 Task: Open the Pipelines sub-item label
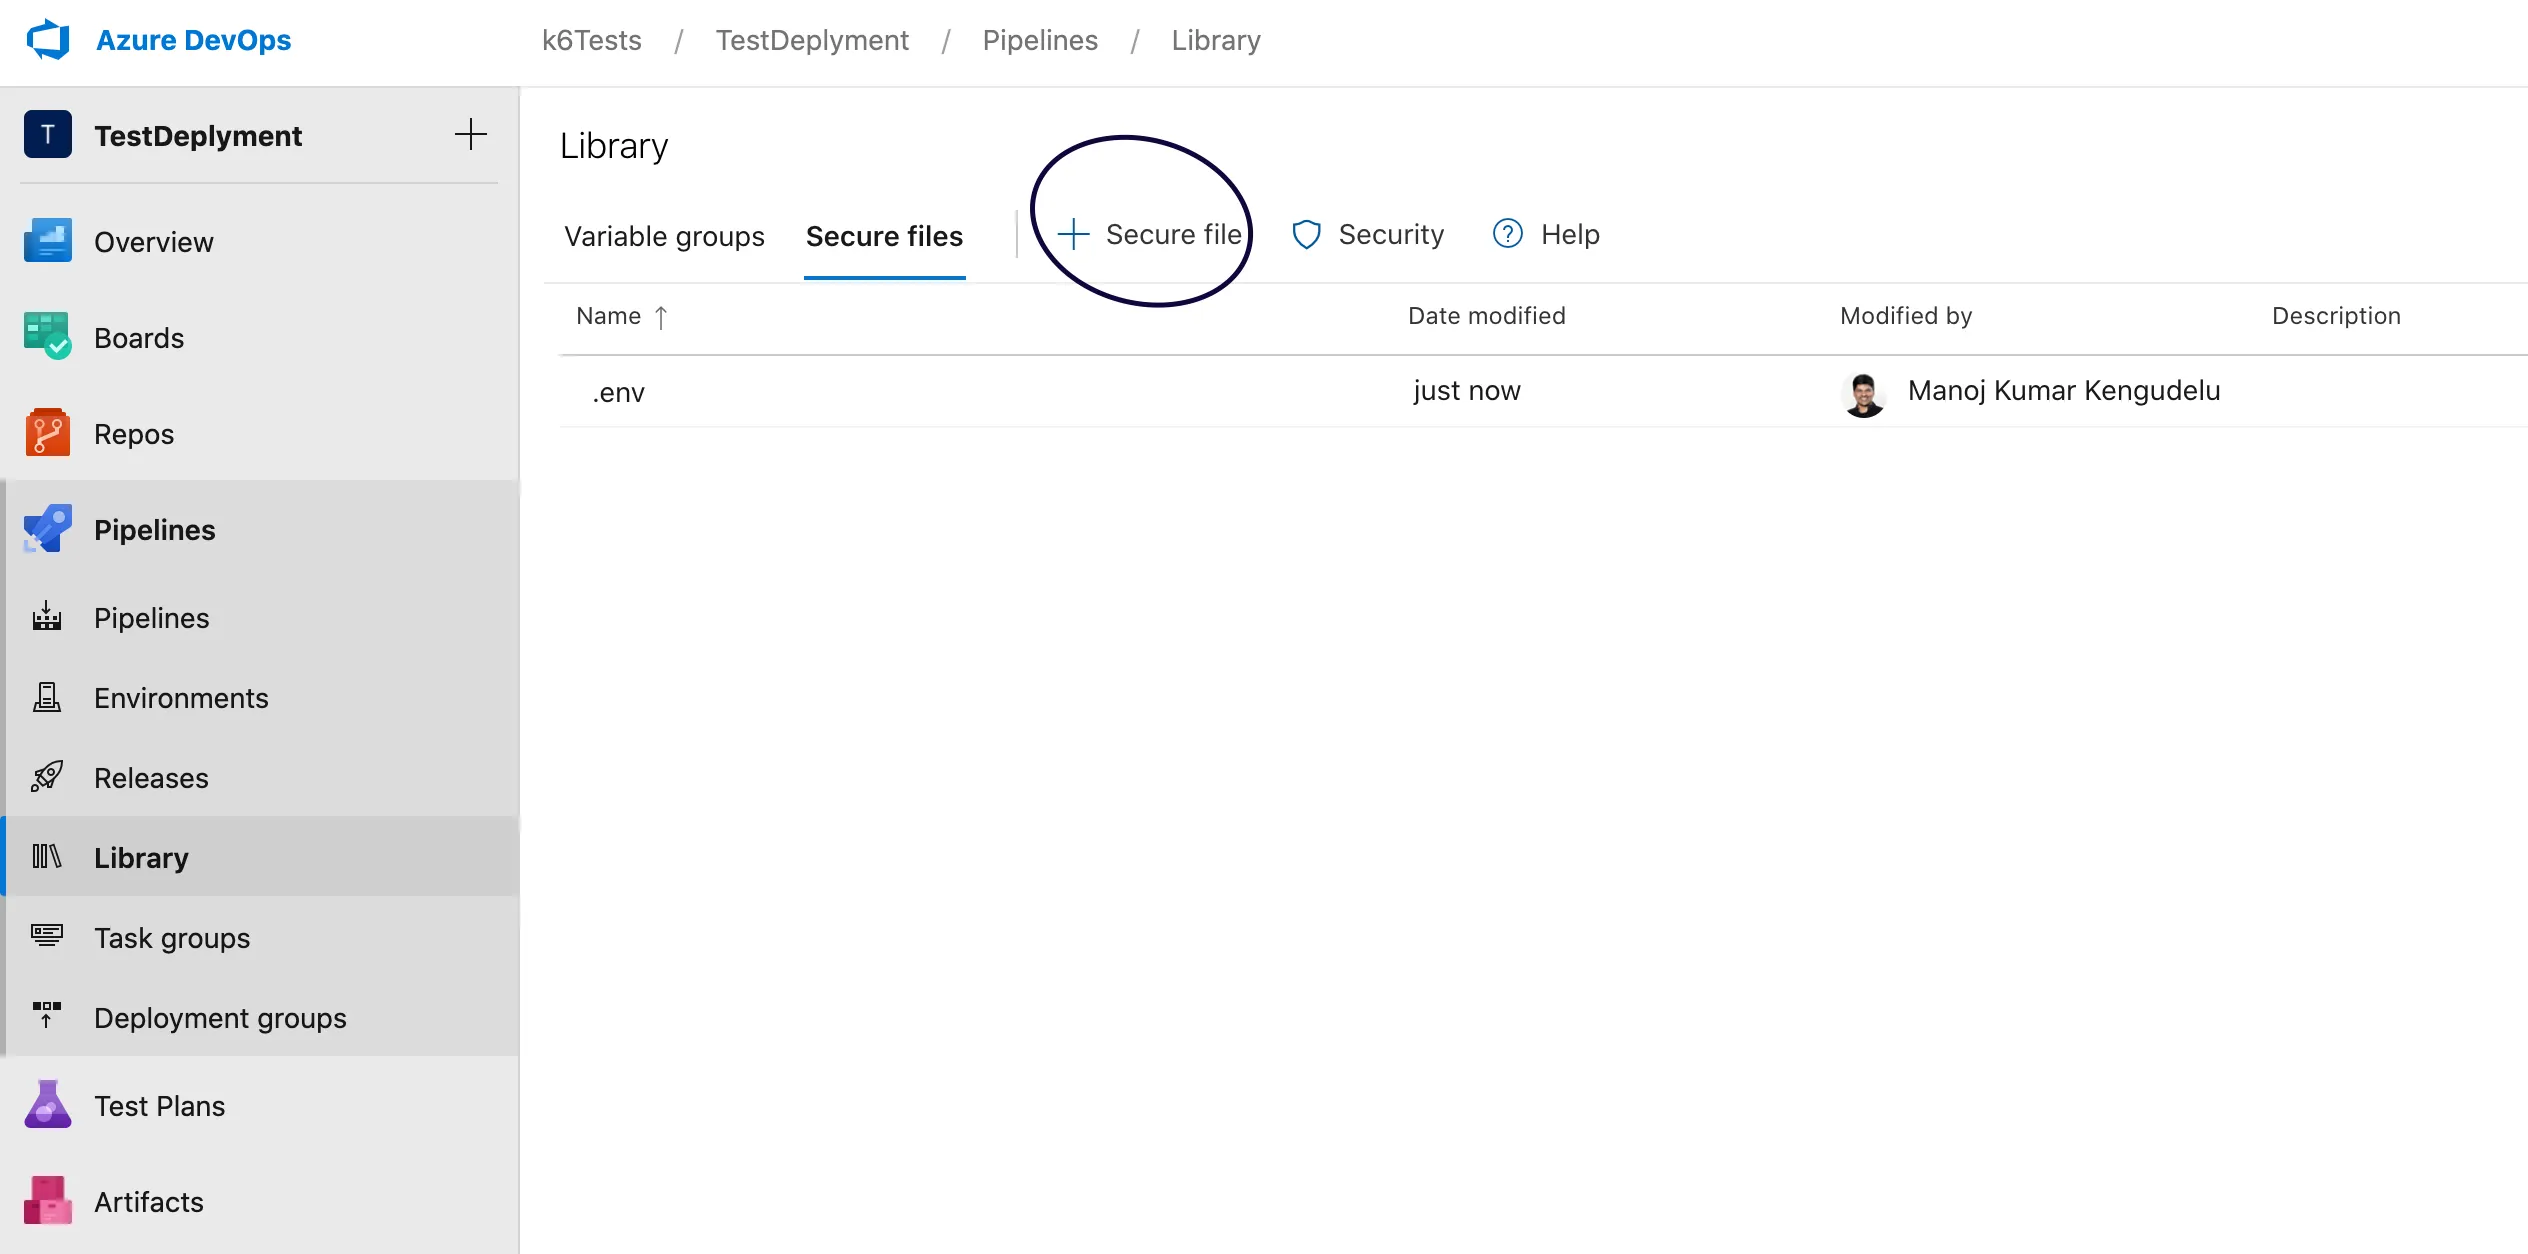(152, 618)
